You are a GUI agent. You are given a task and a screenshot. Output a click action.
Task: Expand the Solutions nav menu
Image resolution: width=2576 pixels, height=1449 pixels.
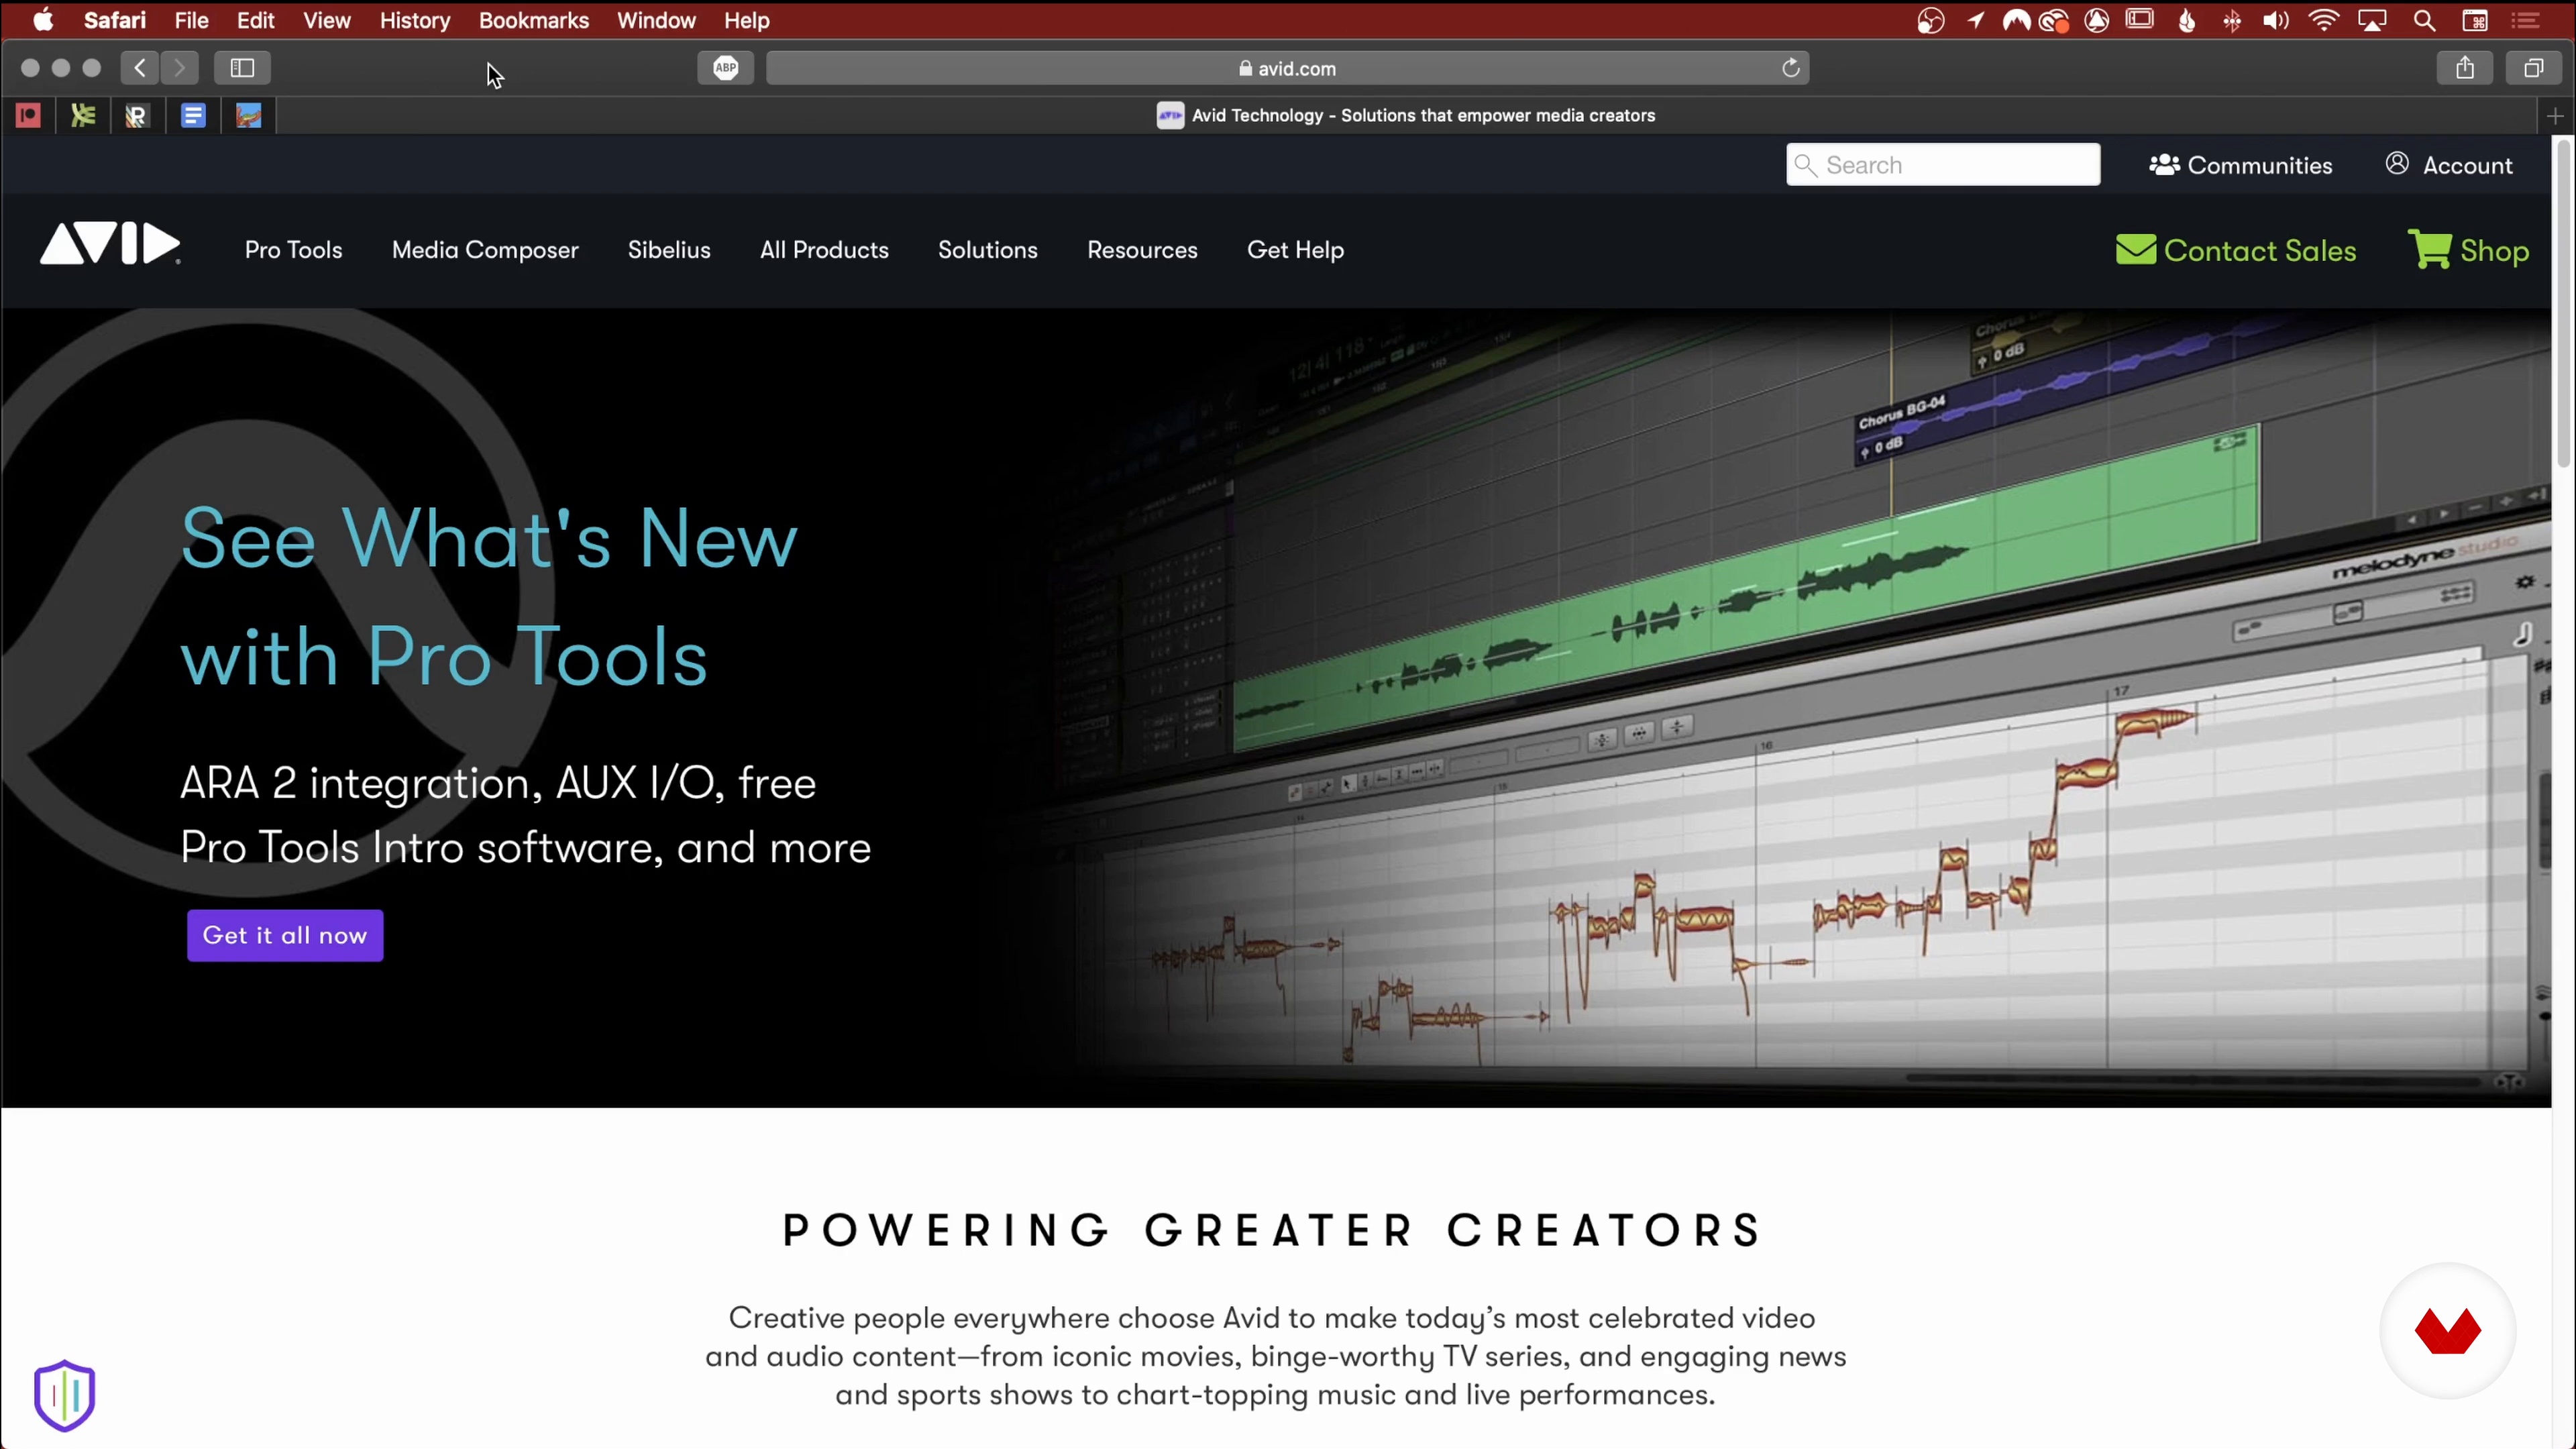[x=988, y=250]
